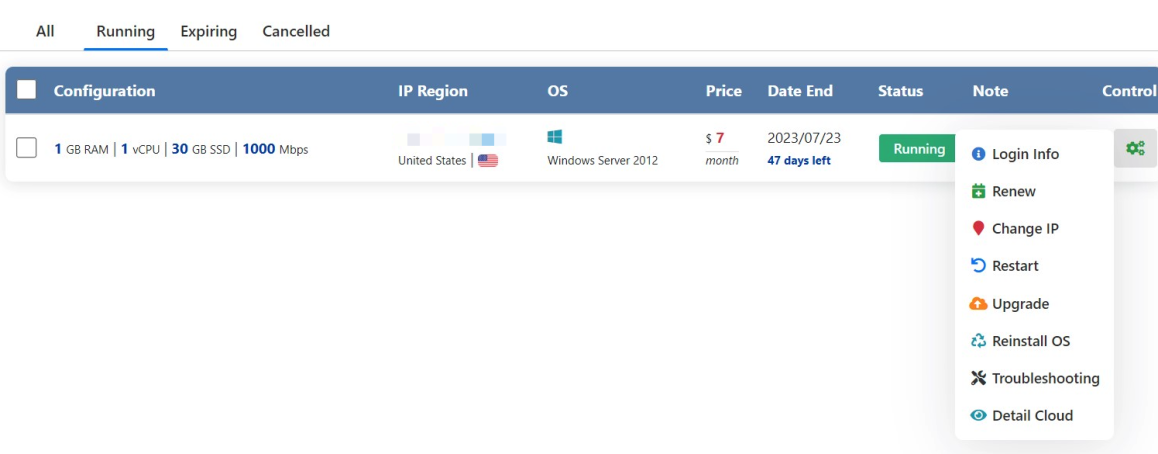Click the blue Restart arrow icon

pos(979,266)
